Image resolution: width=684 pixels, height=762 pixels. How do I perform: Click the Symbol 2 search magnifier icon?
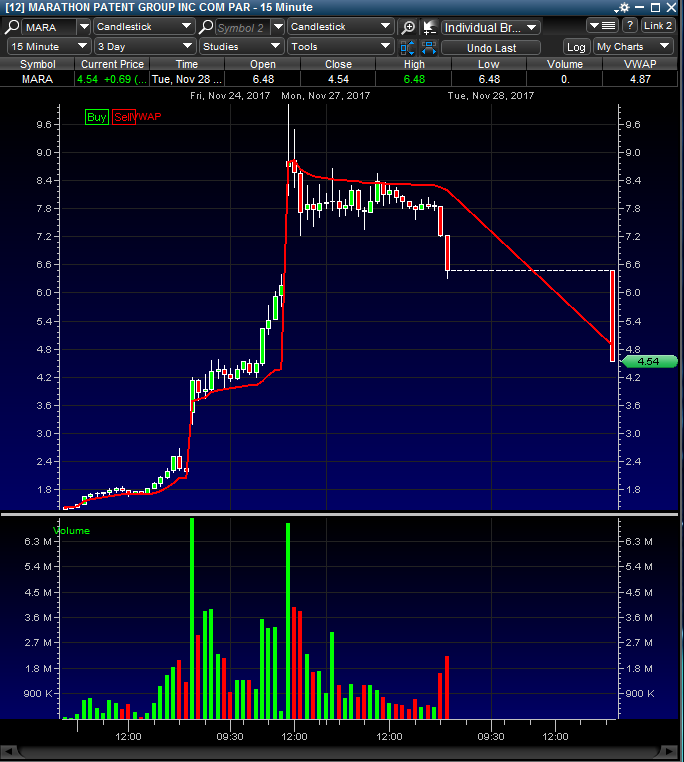point(206,27)
